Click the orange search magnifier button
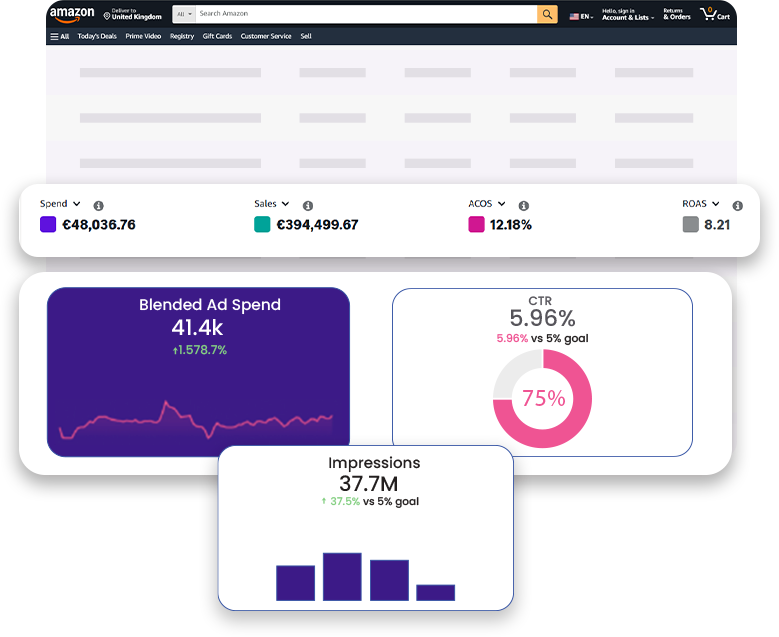The width and height of the screenshot is (779, 637). [547, 14]
